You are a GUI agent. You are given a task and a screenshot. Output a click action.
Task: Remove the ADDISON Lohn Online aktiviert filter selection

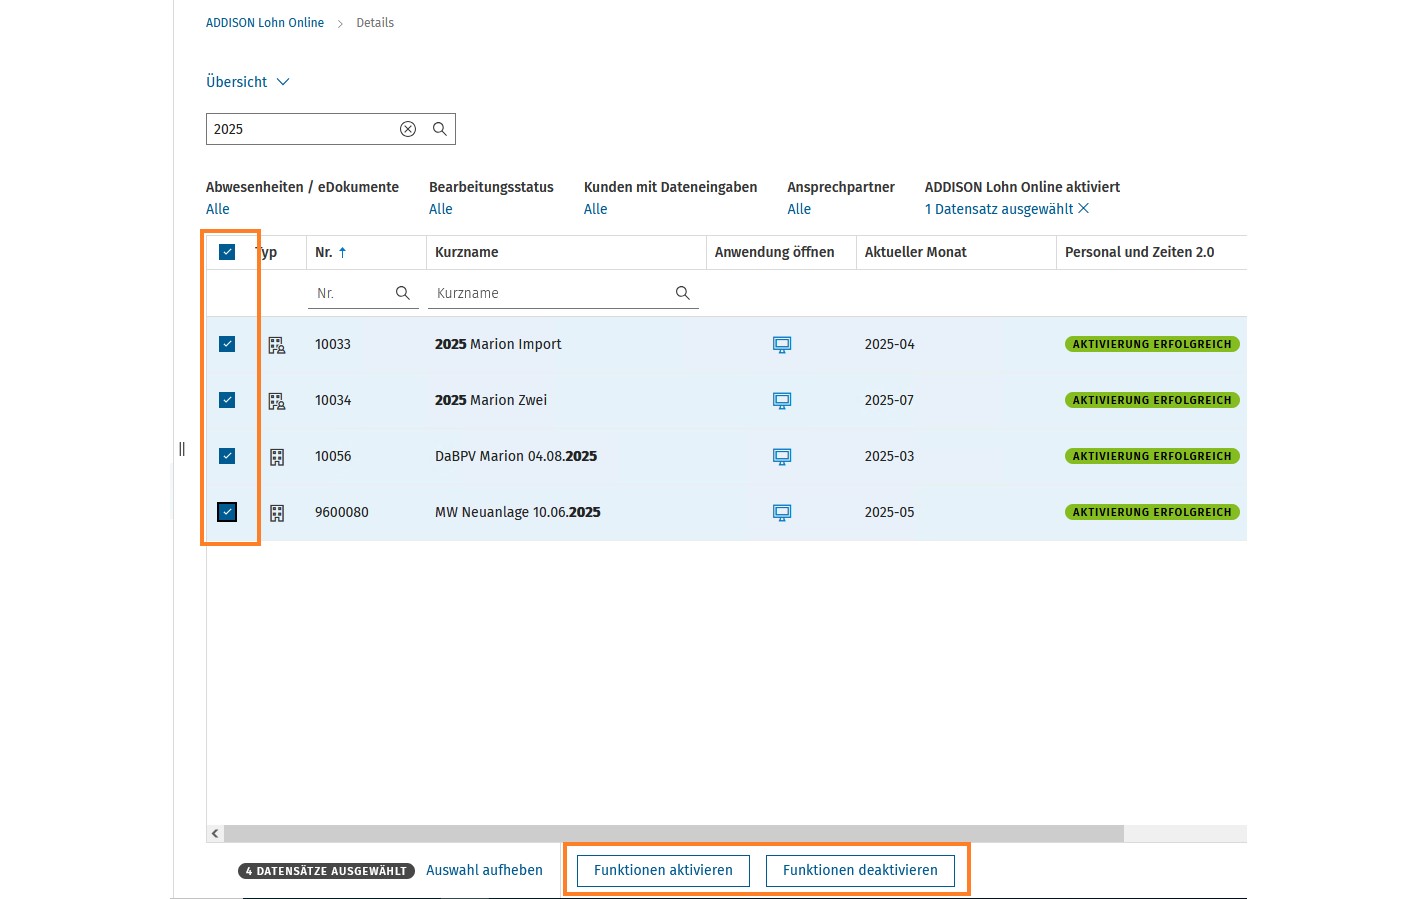(1084, 208)
